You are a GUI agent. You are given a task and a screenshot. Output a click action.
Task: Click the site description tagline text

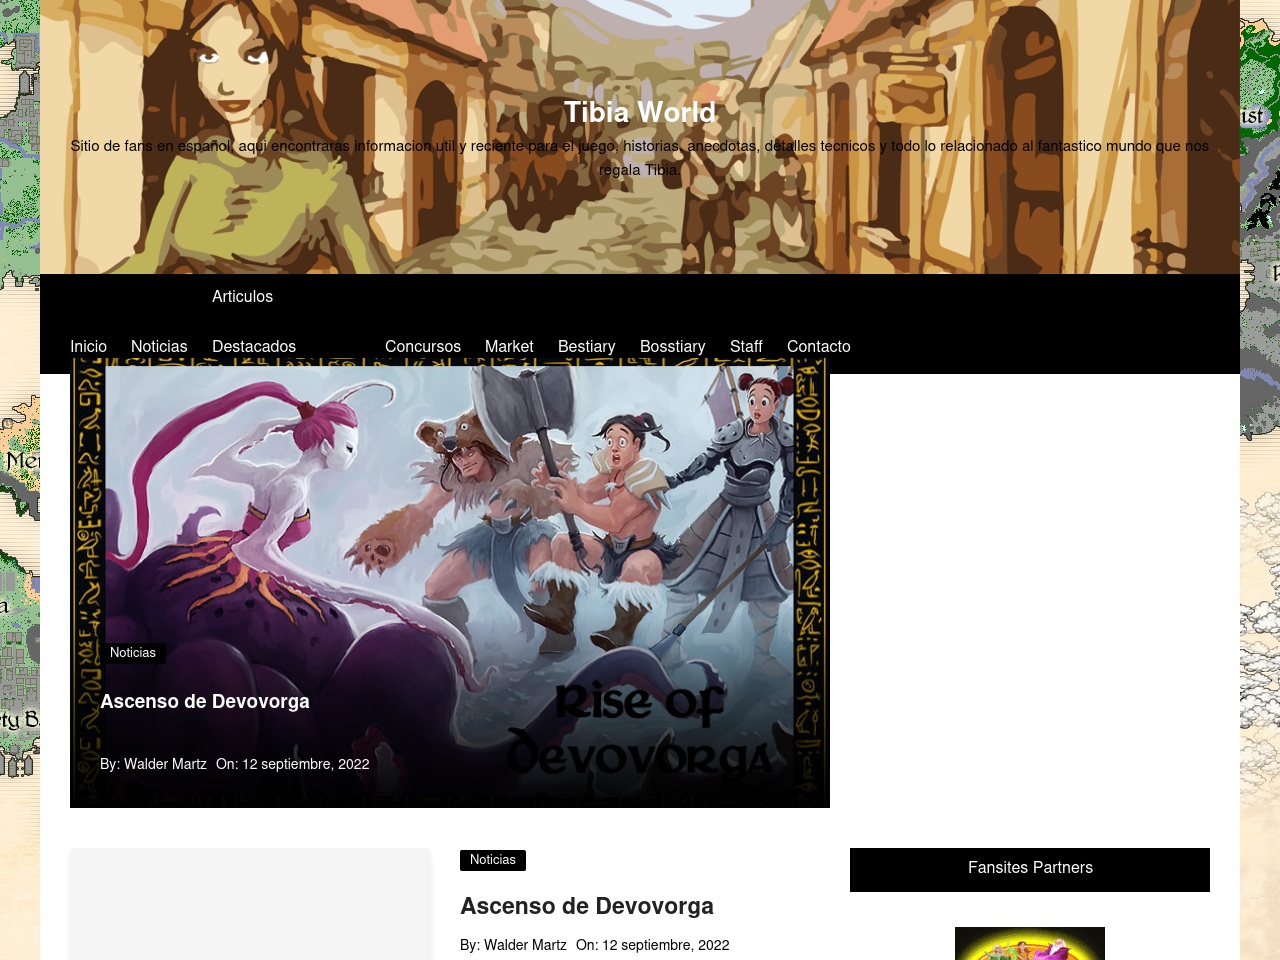point(640,158)
